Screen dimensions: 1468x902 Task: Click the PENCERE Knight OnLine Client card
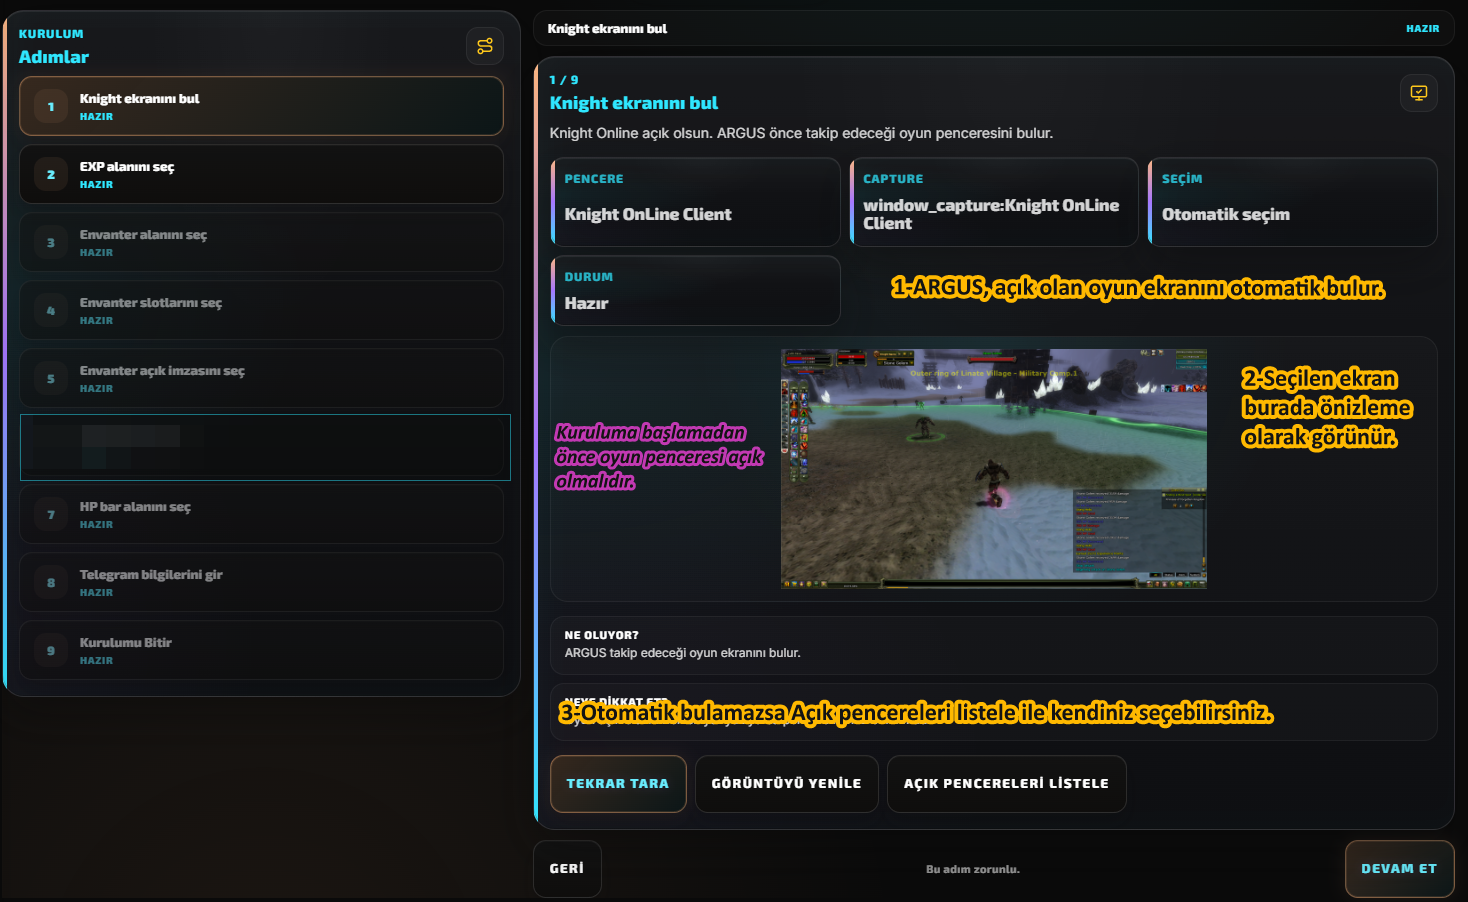click(x=695, y=202)
